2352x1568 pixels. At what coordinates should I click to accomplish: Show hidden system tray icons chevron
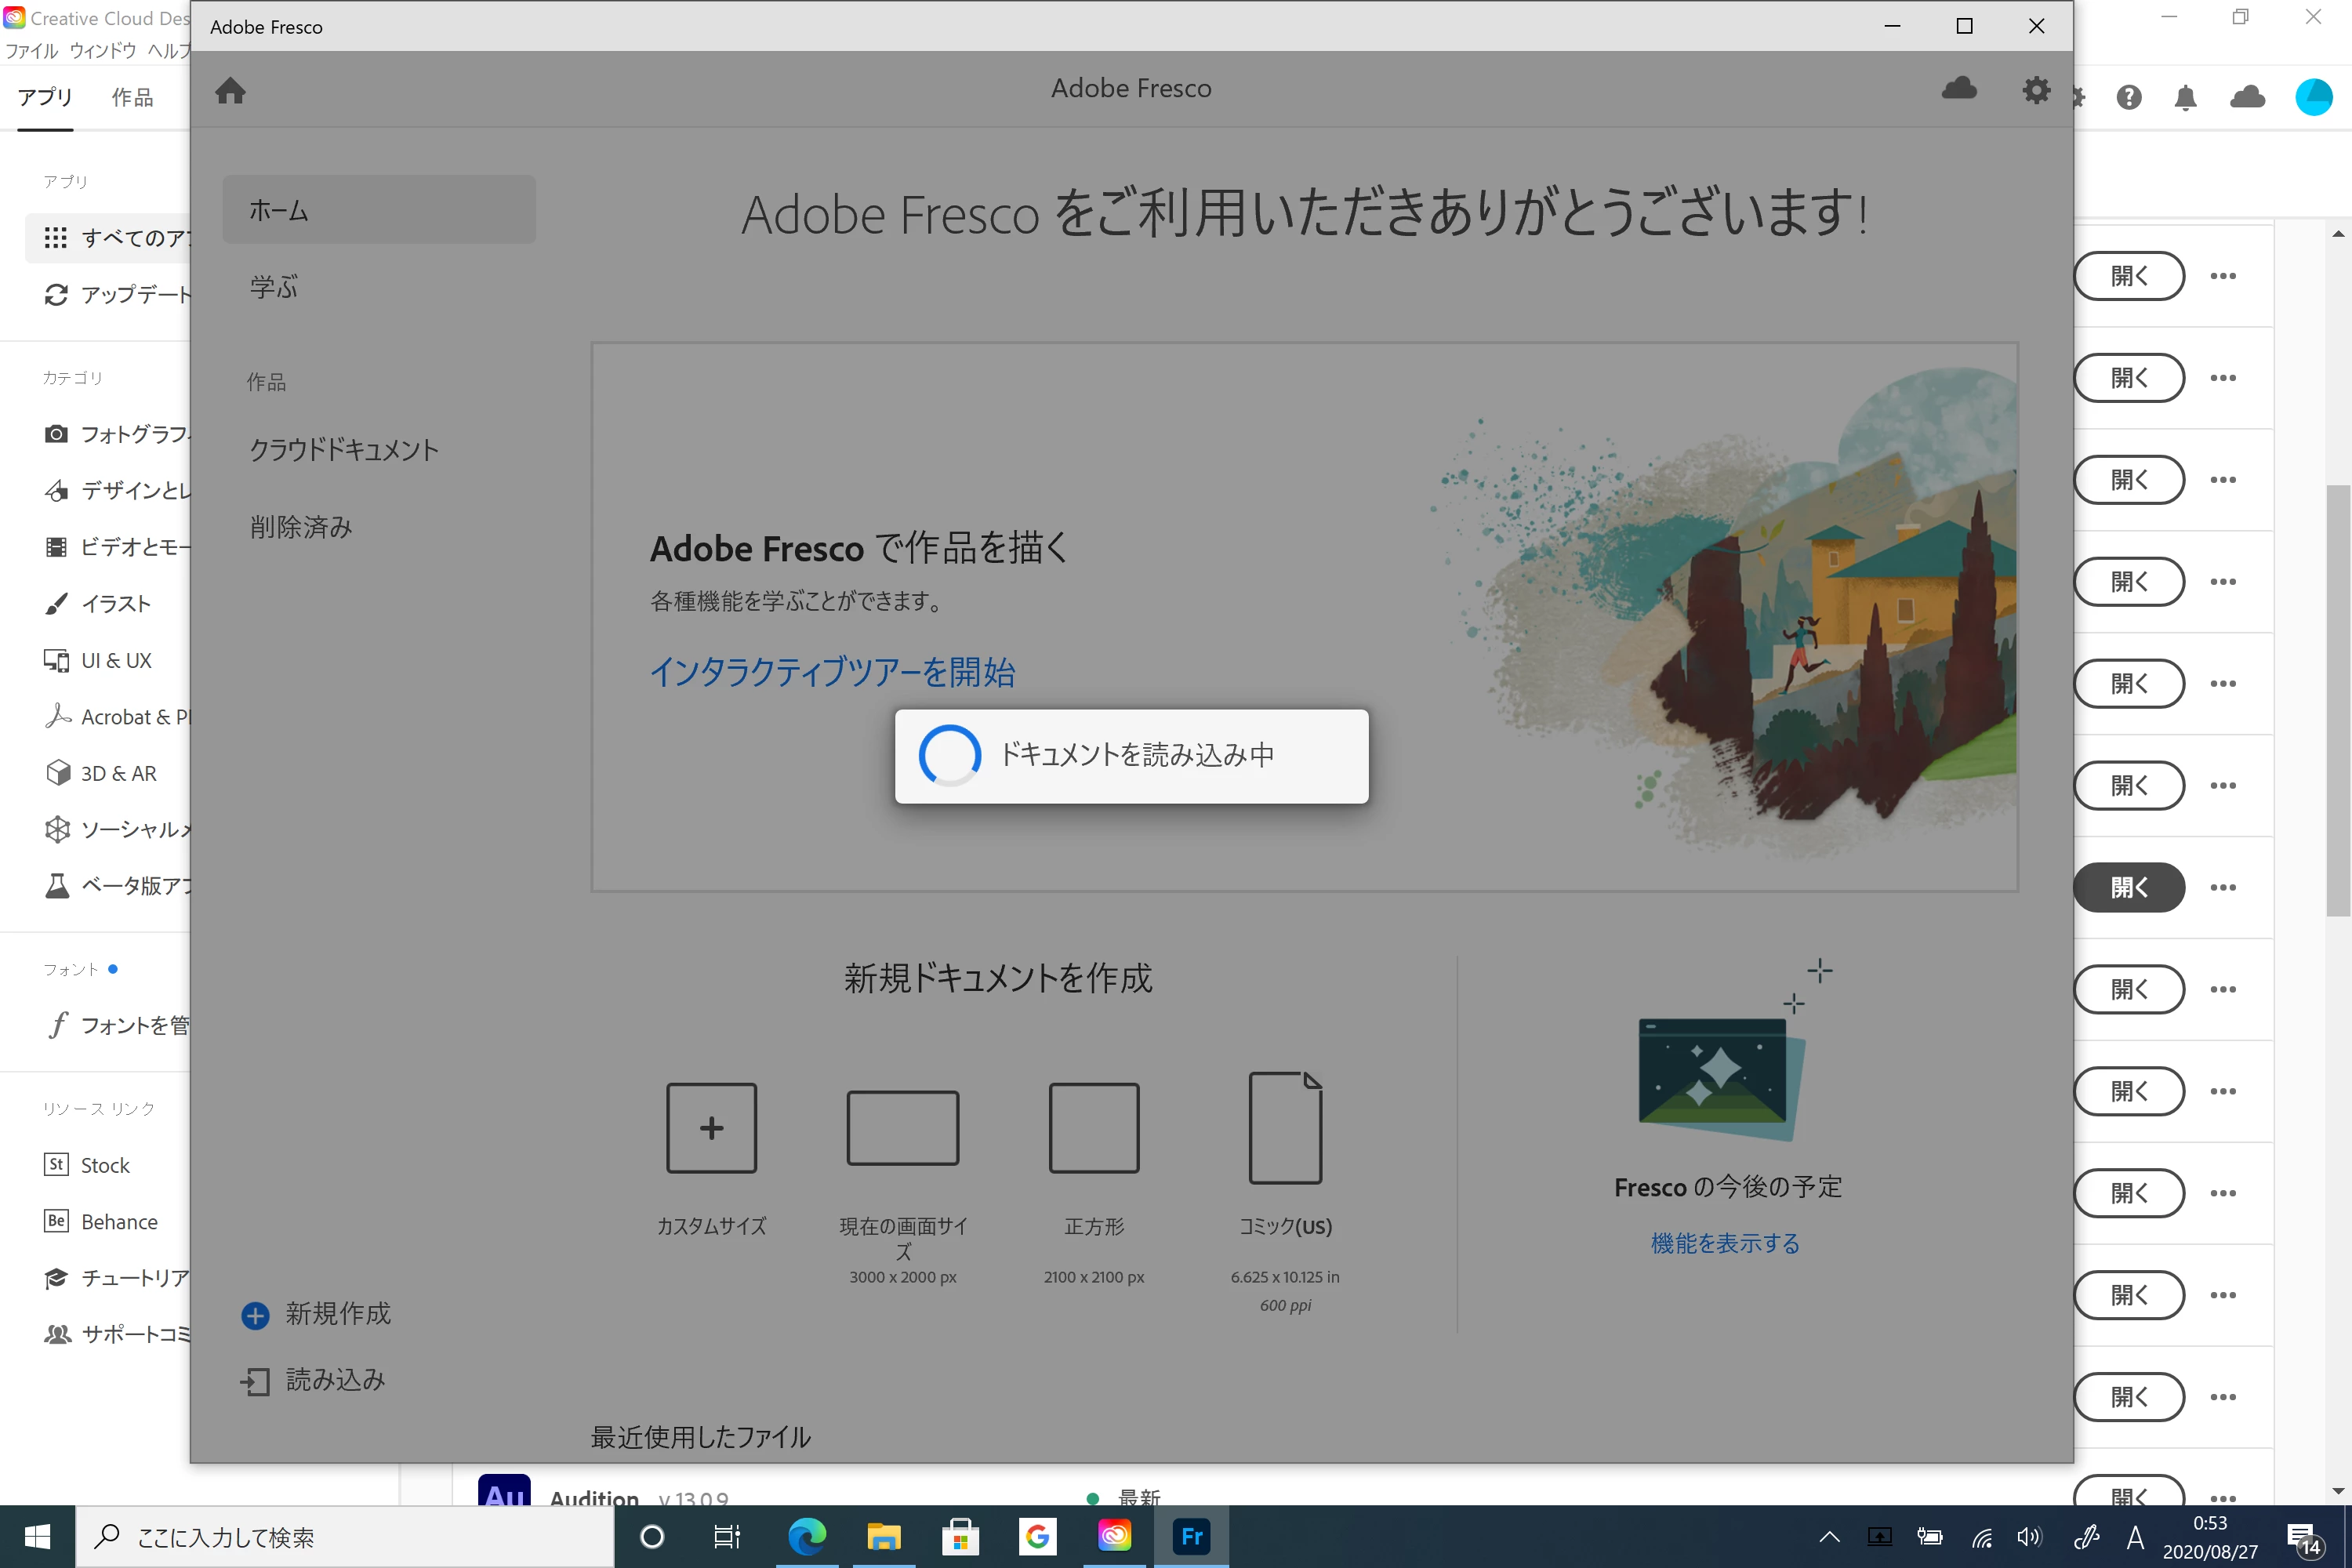[1828, 1537]
